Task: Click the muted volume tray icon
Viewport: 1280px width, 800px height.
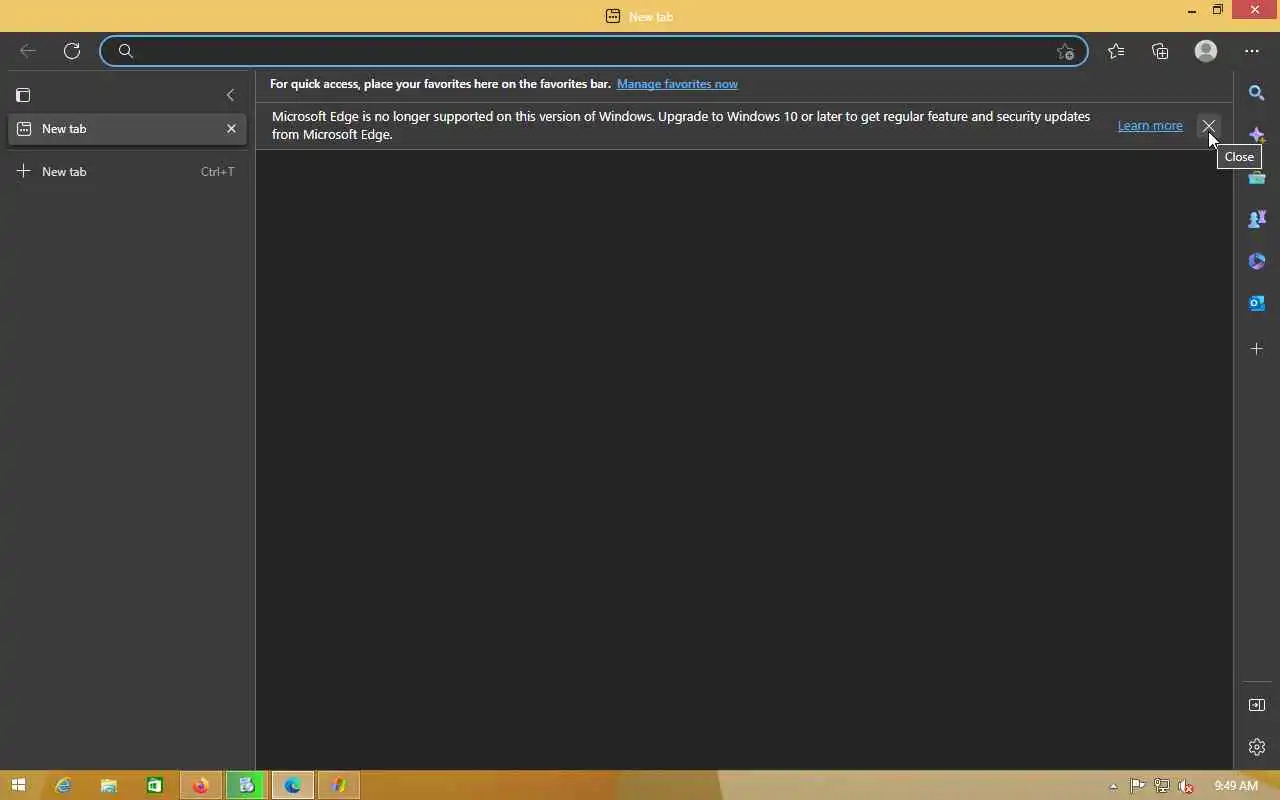Action: point(1186,786)
